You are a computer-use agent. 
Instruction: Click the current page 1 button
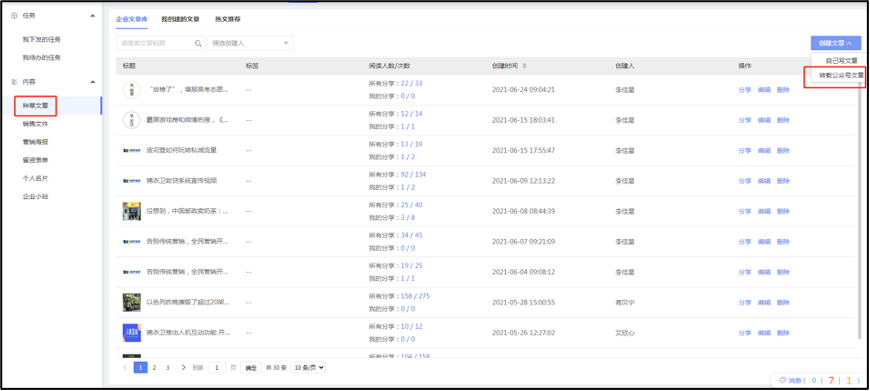[x=141, y=367]
